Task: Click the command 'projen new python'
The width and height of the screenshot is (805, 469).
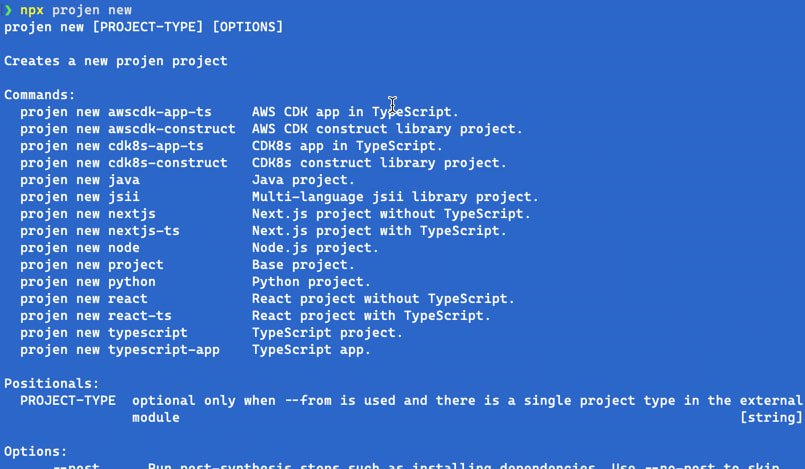Action: click(x=88, y=282)
